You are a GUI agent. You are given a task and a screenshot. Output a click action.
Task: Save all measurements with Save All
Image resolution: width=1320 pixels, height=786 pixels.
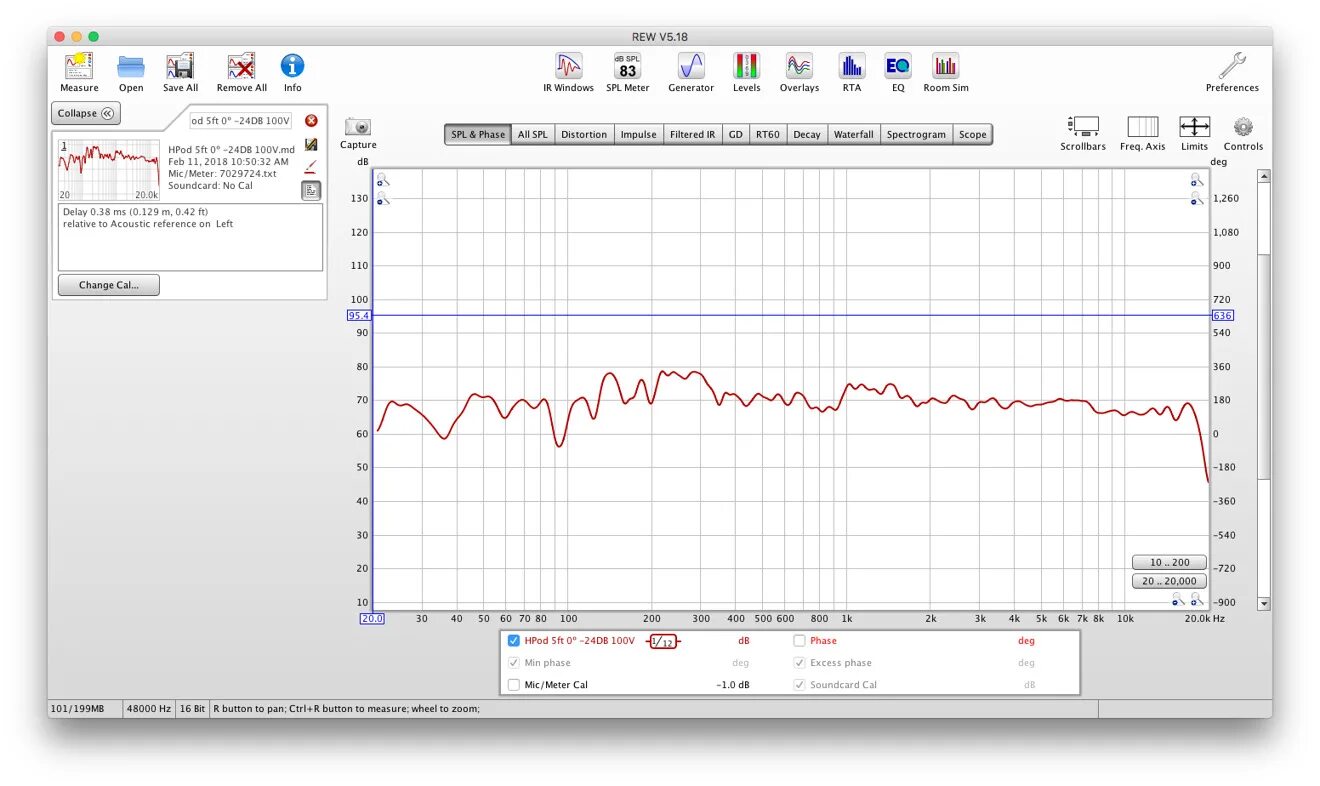[180, 73]
